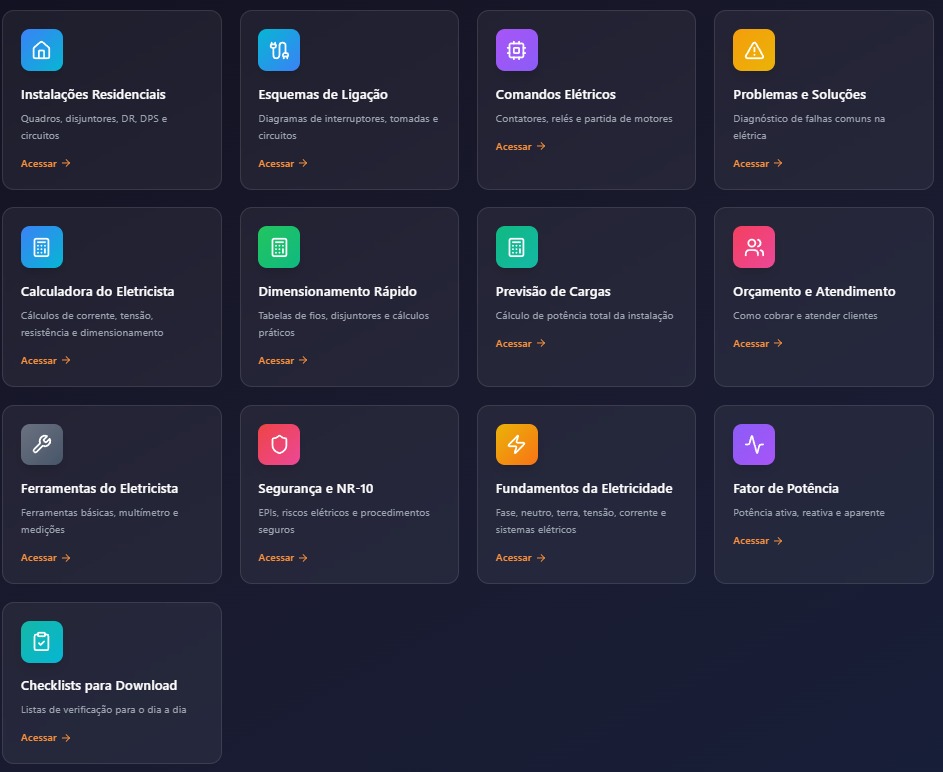The width and height of the screenshot is (943, 772).
Task: Click the cable plug icon for Esquemas de Ligação
Action: pos(279,50)
